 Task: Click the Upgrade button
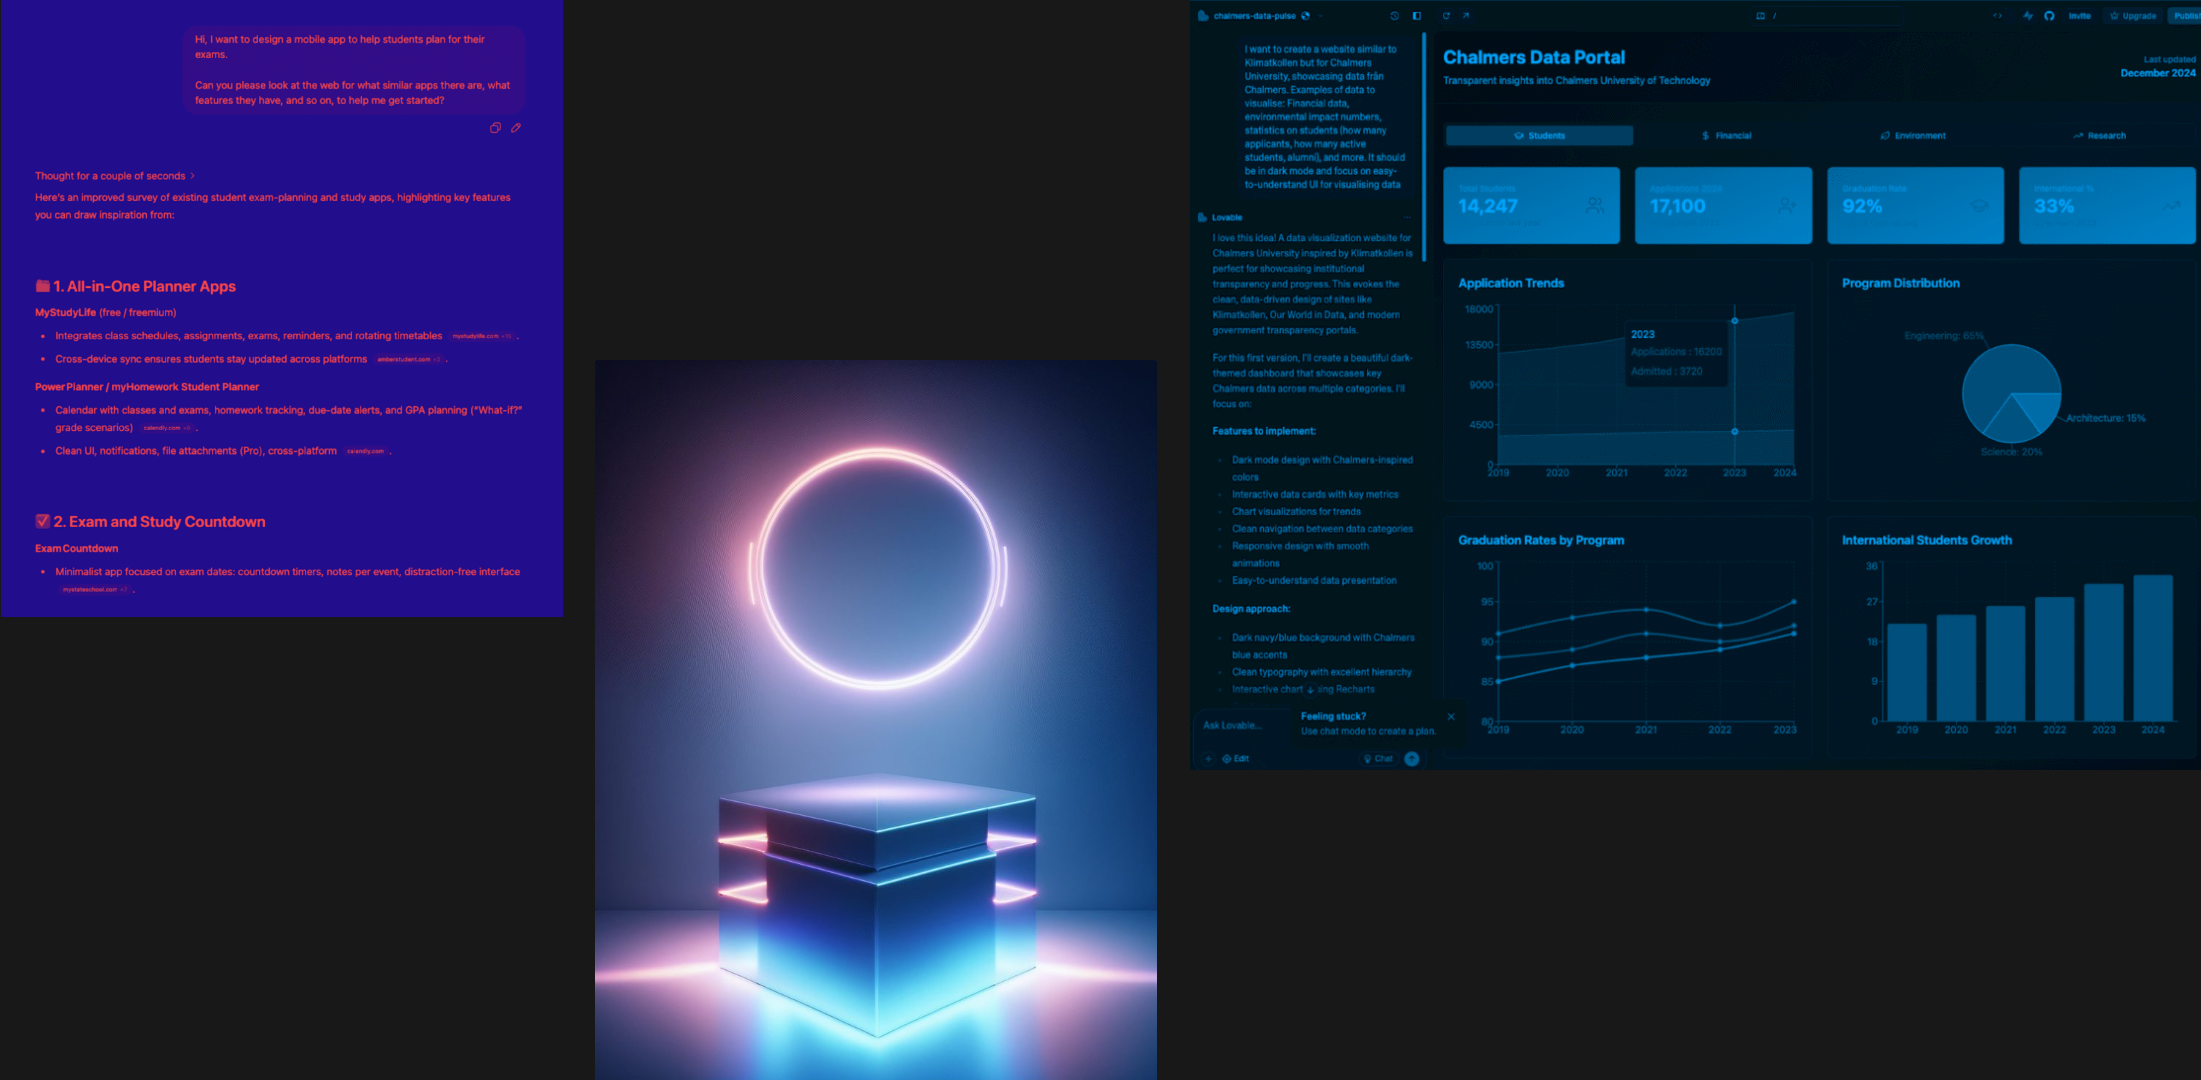(x=2133, y=16)
